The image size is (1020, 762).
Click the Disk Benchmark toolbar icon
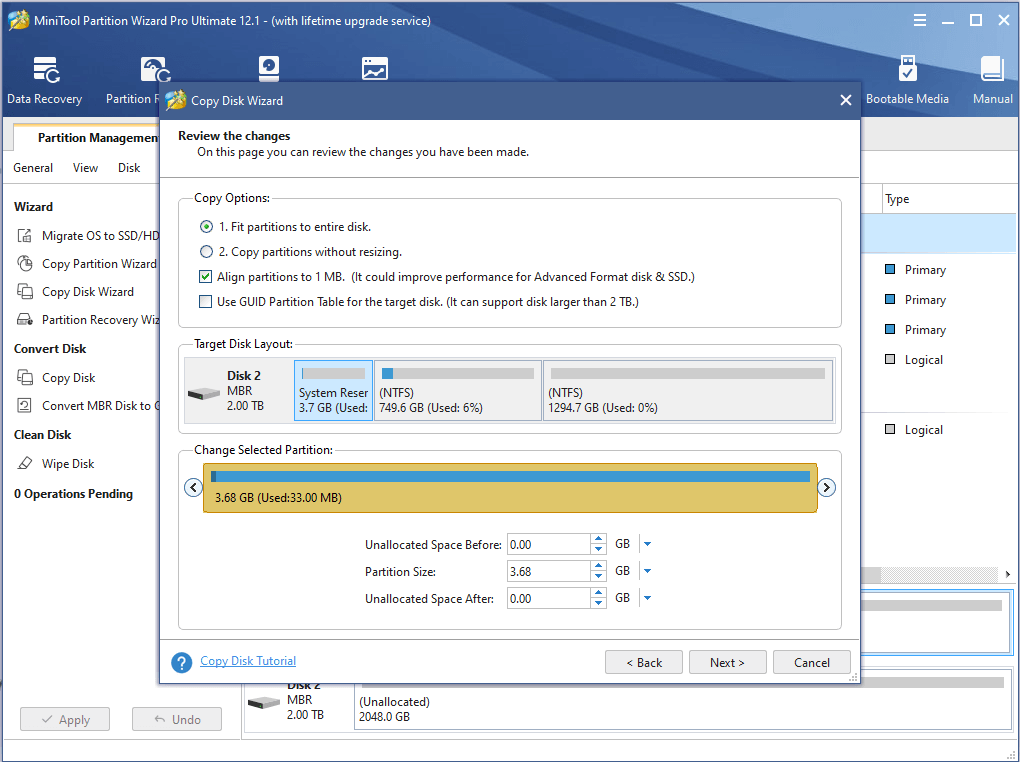(269, 69)
